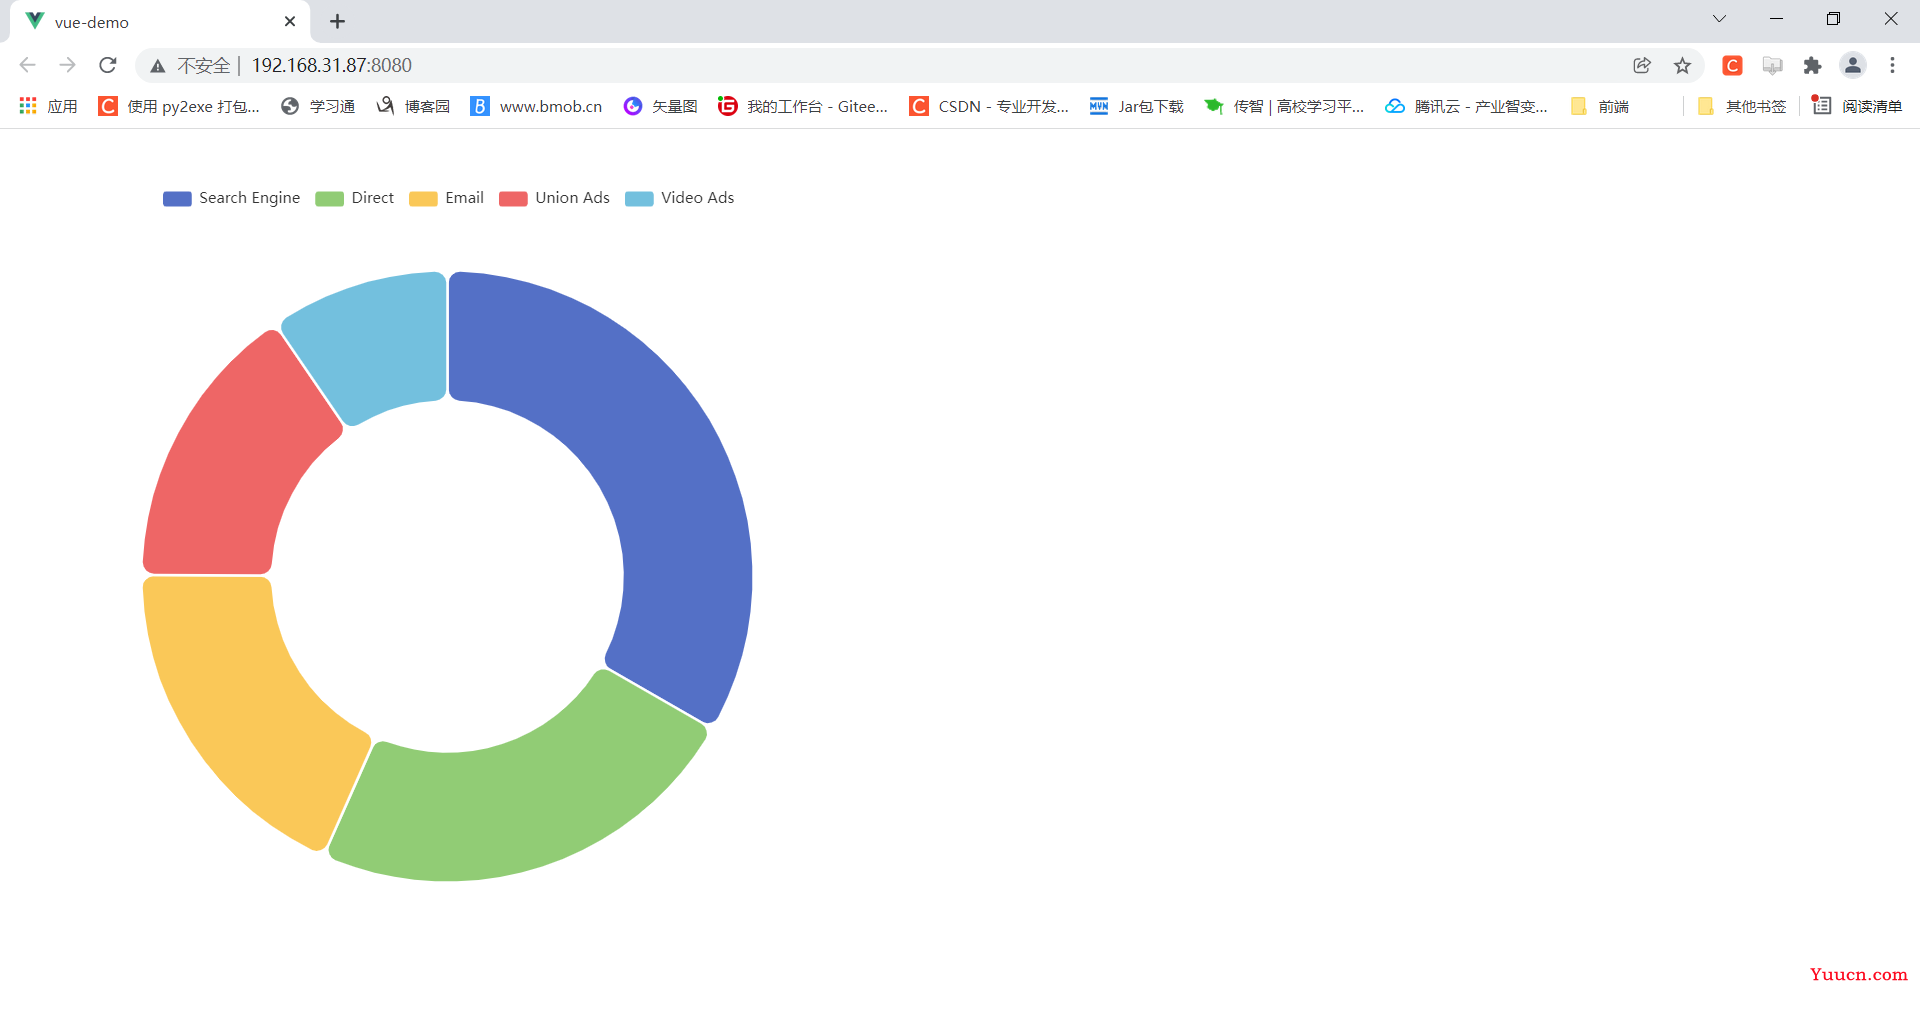Image resolution: width=1920 pixels, height=1029 pixels.
Task: Bookmark this page with the star
Action: tap(1682, 65)
